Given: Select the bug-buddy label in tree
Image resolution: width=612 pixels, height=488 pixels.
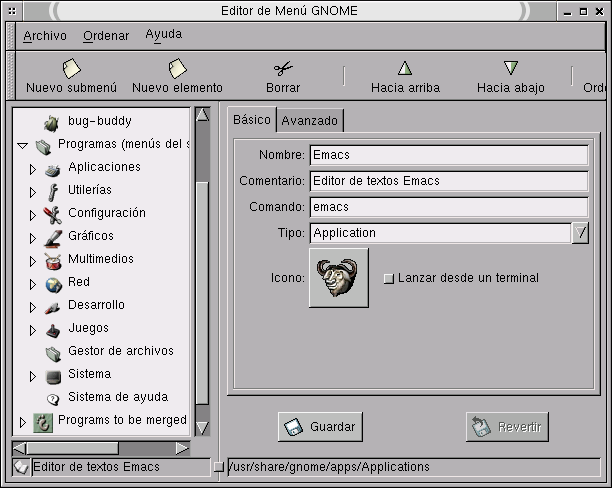Looking at the screenshot, I should [100, 121].
